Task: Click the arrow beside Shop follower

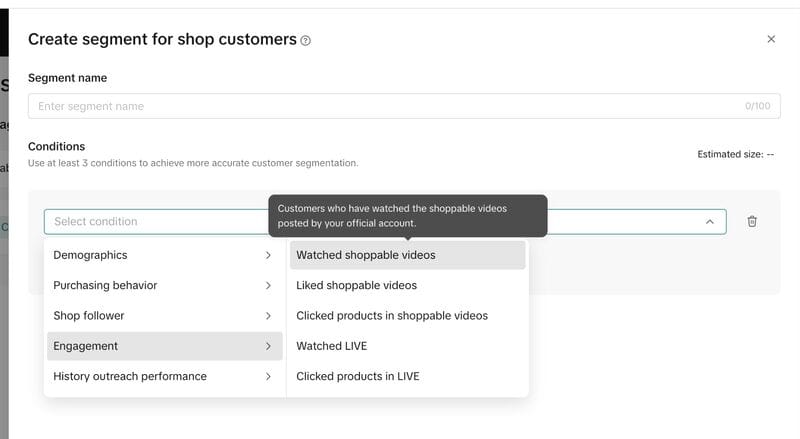Action: pos(268,316)
